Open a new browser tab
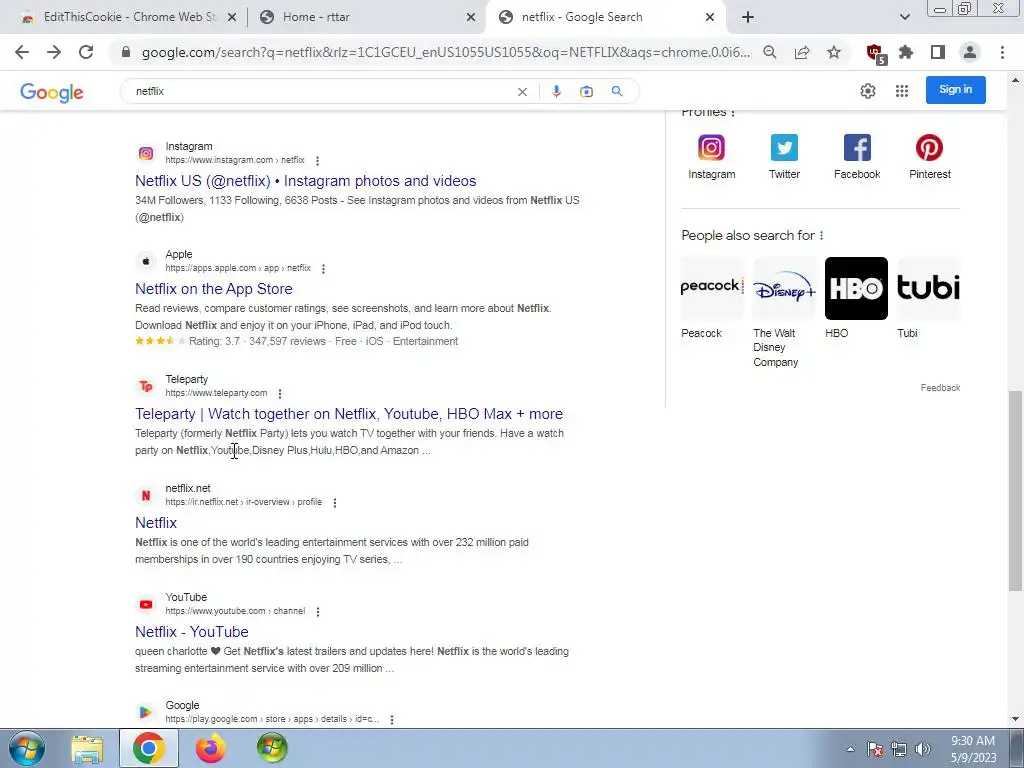This screenshot has width=1024, height=768. 748,18
